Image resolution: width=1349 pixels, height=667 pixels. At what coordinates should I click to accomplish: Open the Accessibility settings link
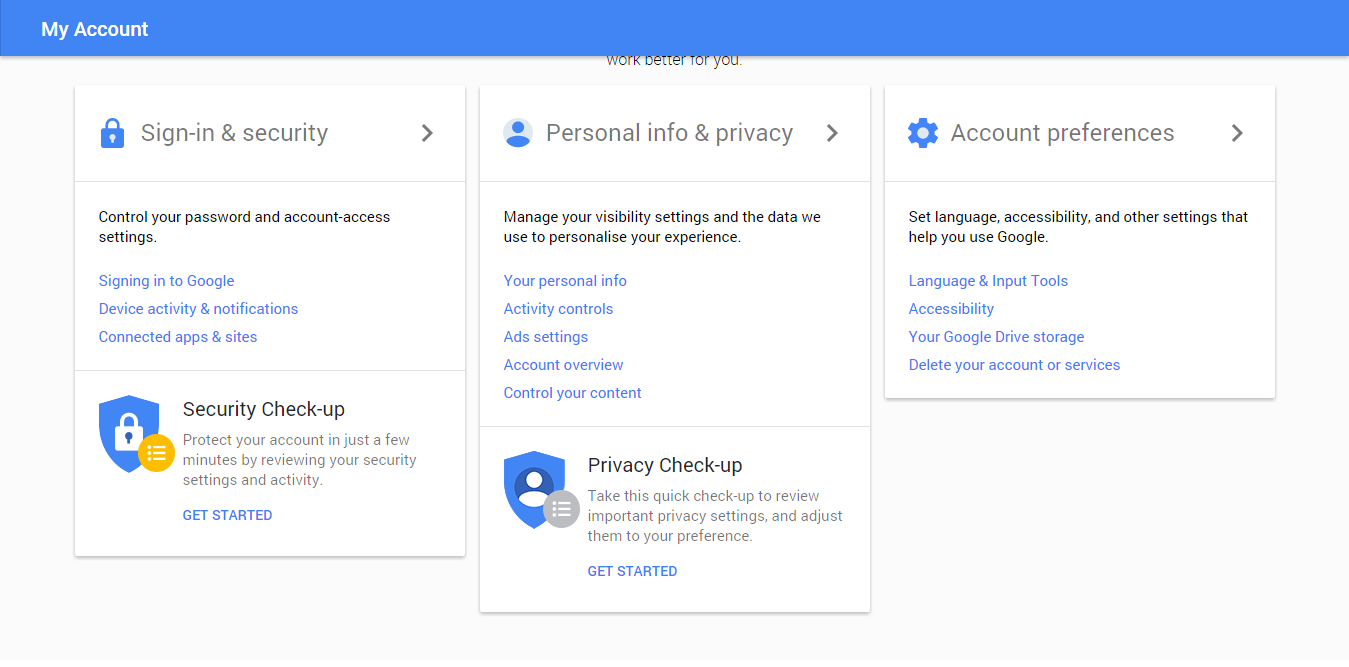point(951,309)
